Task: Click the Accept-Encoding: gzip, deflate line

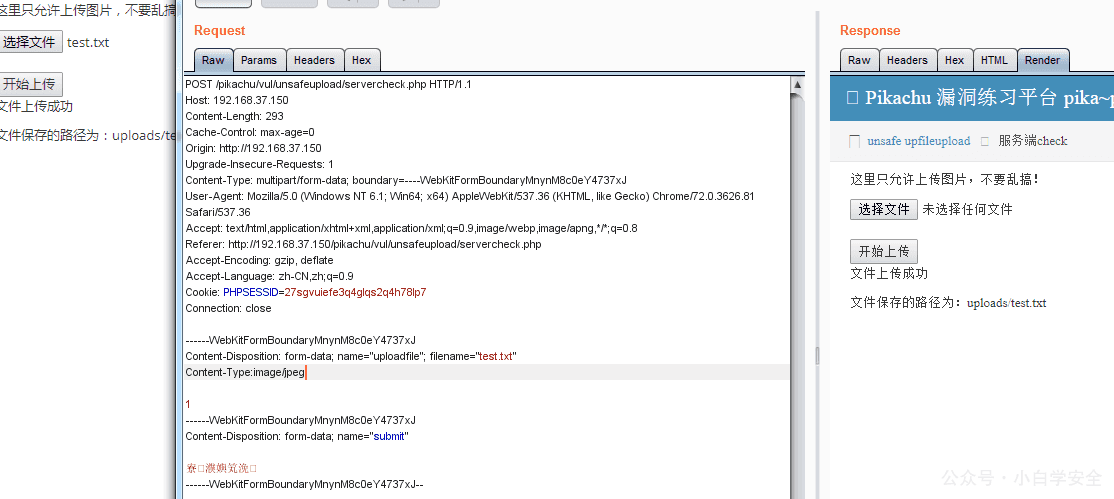Action: click(x=259, y=260)
